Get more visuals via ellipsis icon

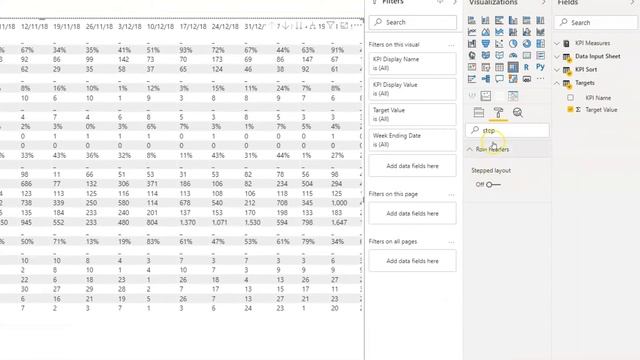coord(540,79)
